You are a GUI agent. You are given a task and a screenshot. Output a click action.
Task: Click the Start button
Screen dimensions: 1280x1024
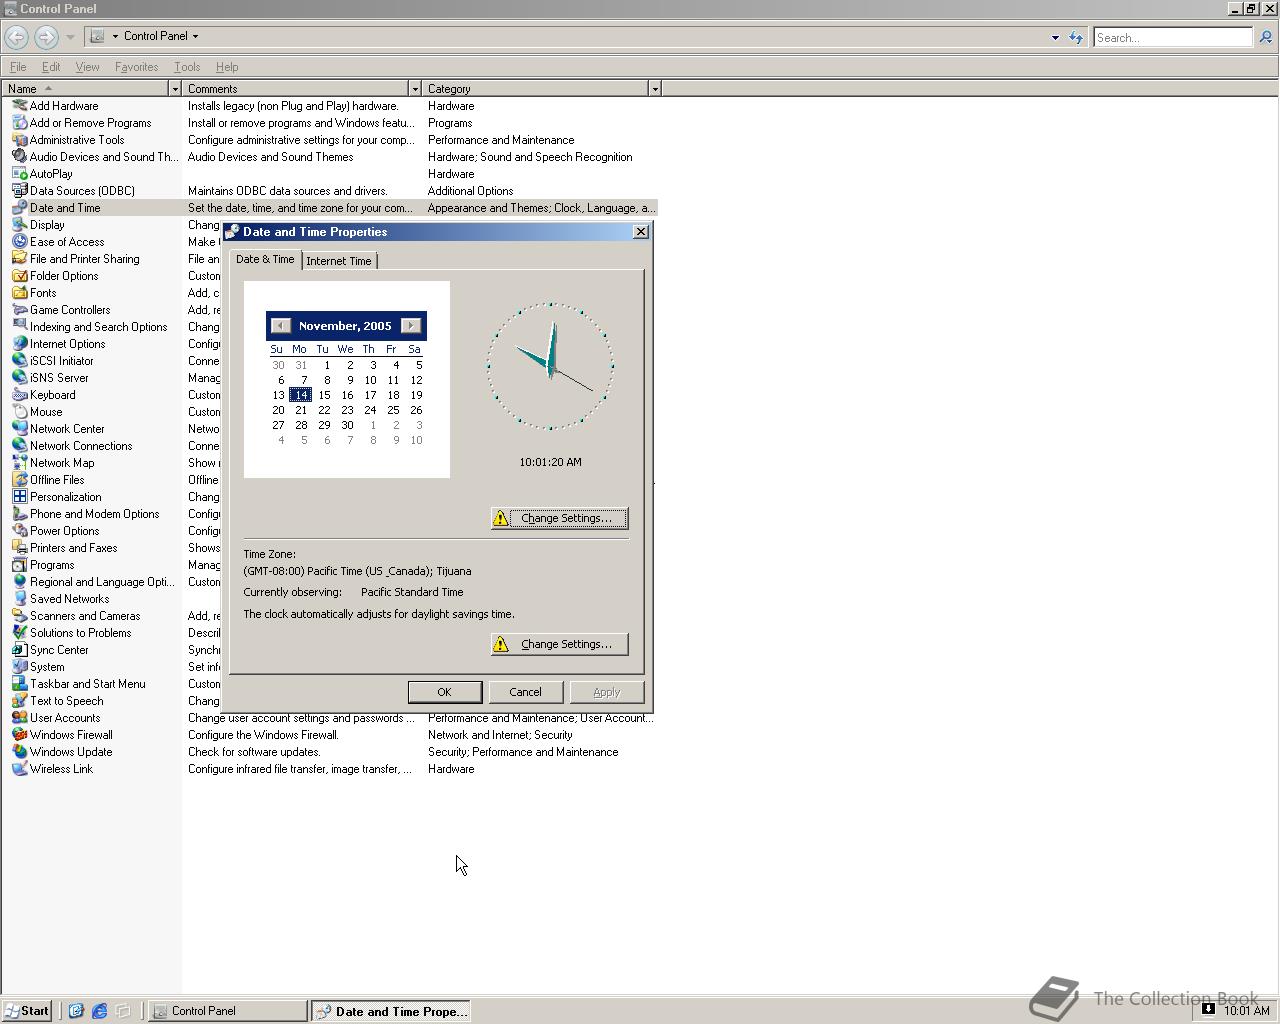pyautogui.click(x=26, y=1011)
